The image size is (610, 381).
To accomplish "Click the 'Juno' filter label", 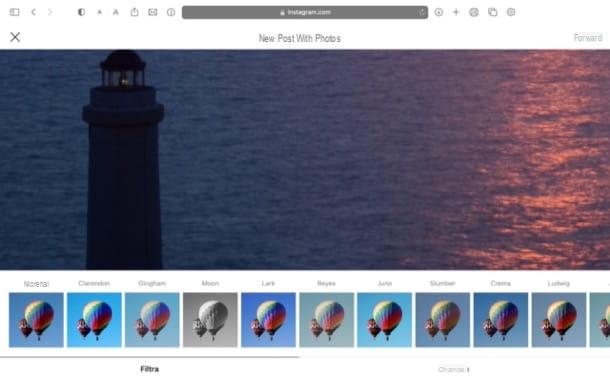I will (x=384, y=283).
